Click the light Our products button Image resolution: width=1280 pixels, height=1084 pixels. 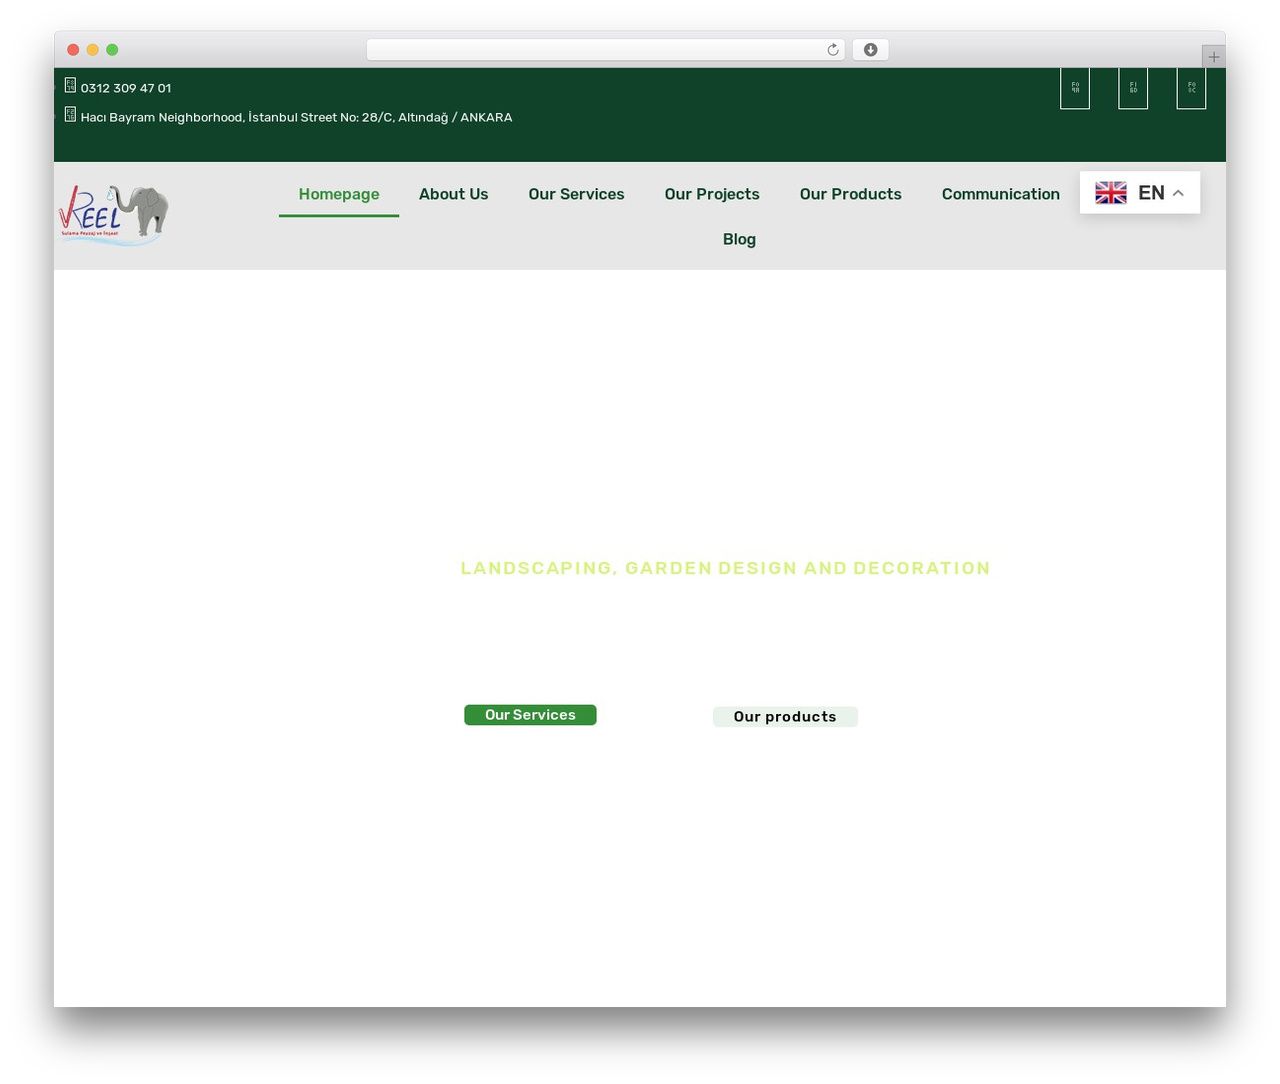[x=785, y=717]
